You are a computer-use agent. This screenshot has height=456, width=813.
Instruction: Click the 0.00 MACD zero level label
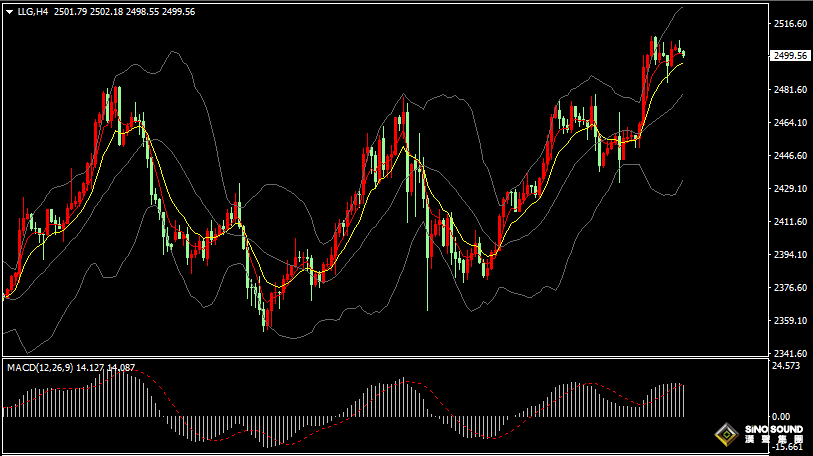click(782, 416)
